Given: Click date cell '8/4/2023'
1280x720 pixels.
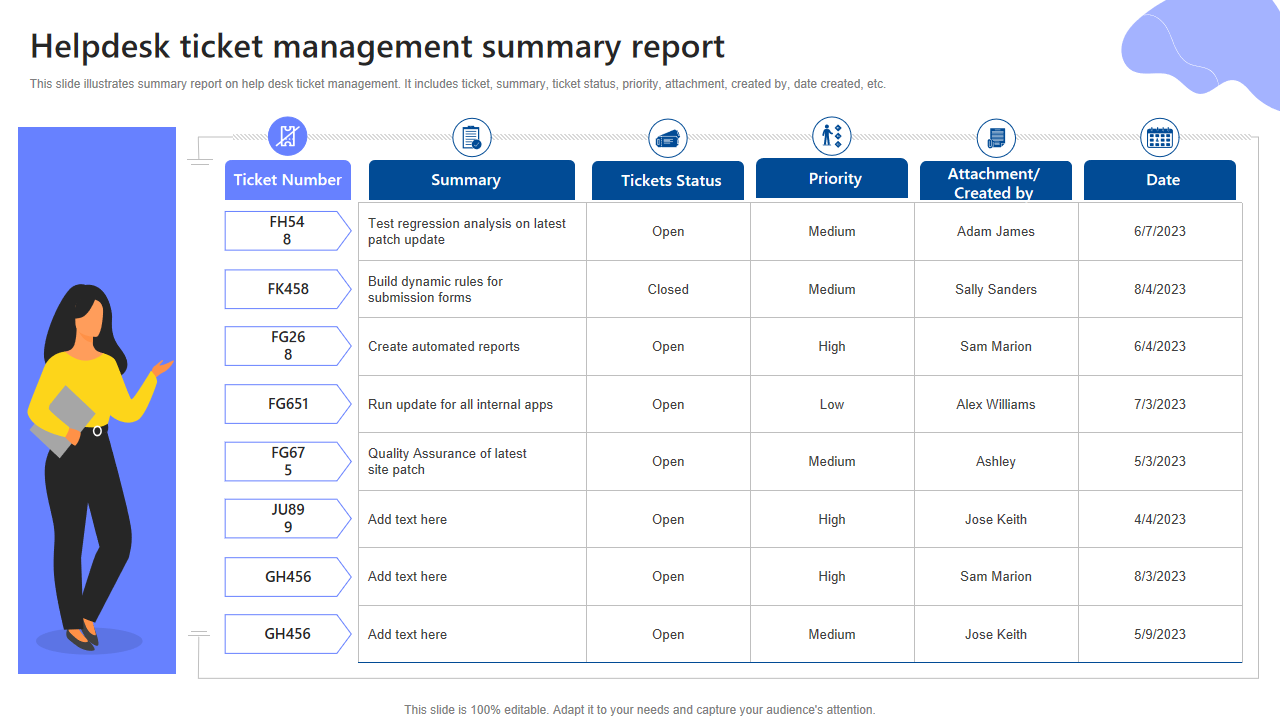Looking at the screenshot, I should (x=1160, y=289).
